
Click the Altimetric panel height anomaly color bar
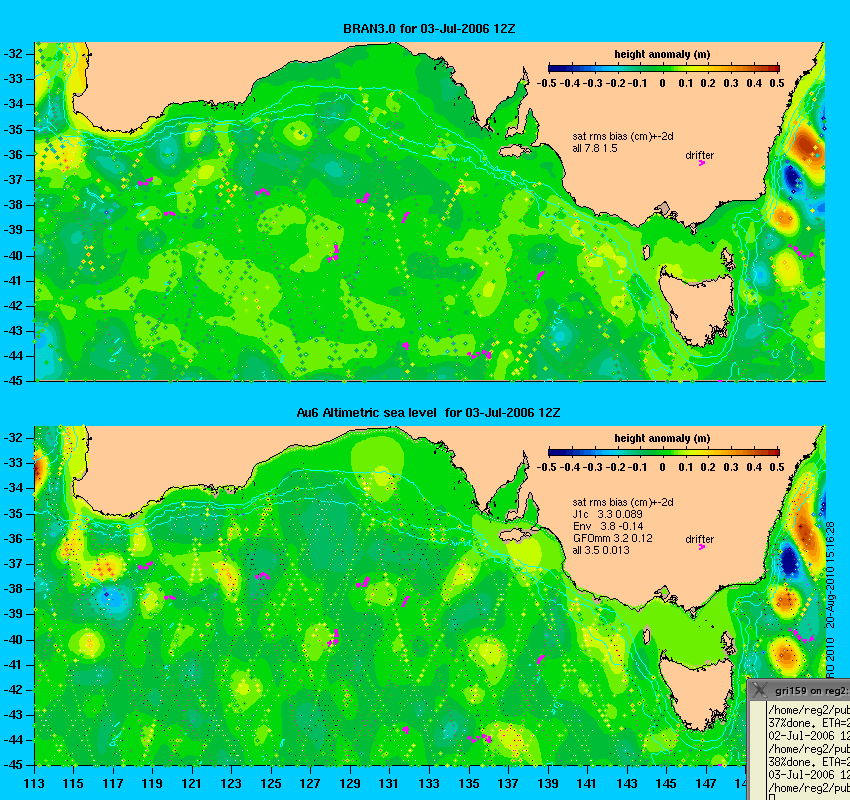point(664,452)
